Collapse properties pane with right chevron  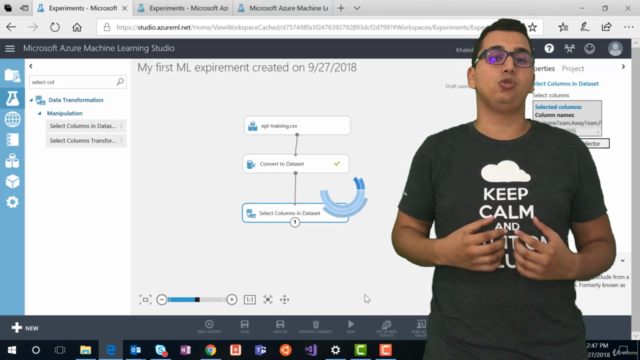[x=623, y=67]
